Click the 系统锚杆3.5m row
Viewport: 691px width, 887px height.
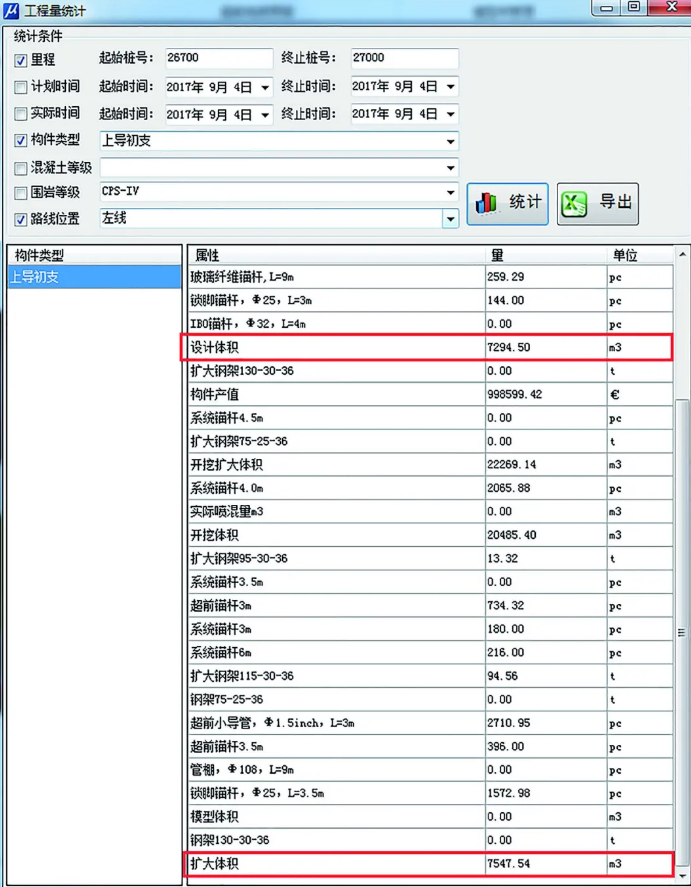[431, 582]
